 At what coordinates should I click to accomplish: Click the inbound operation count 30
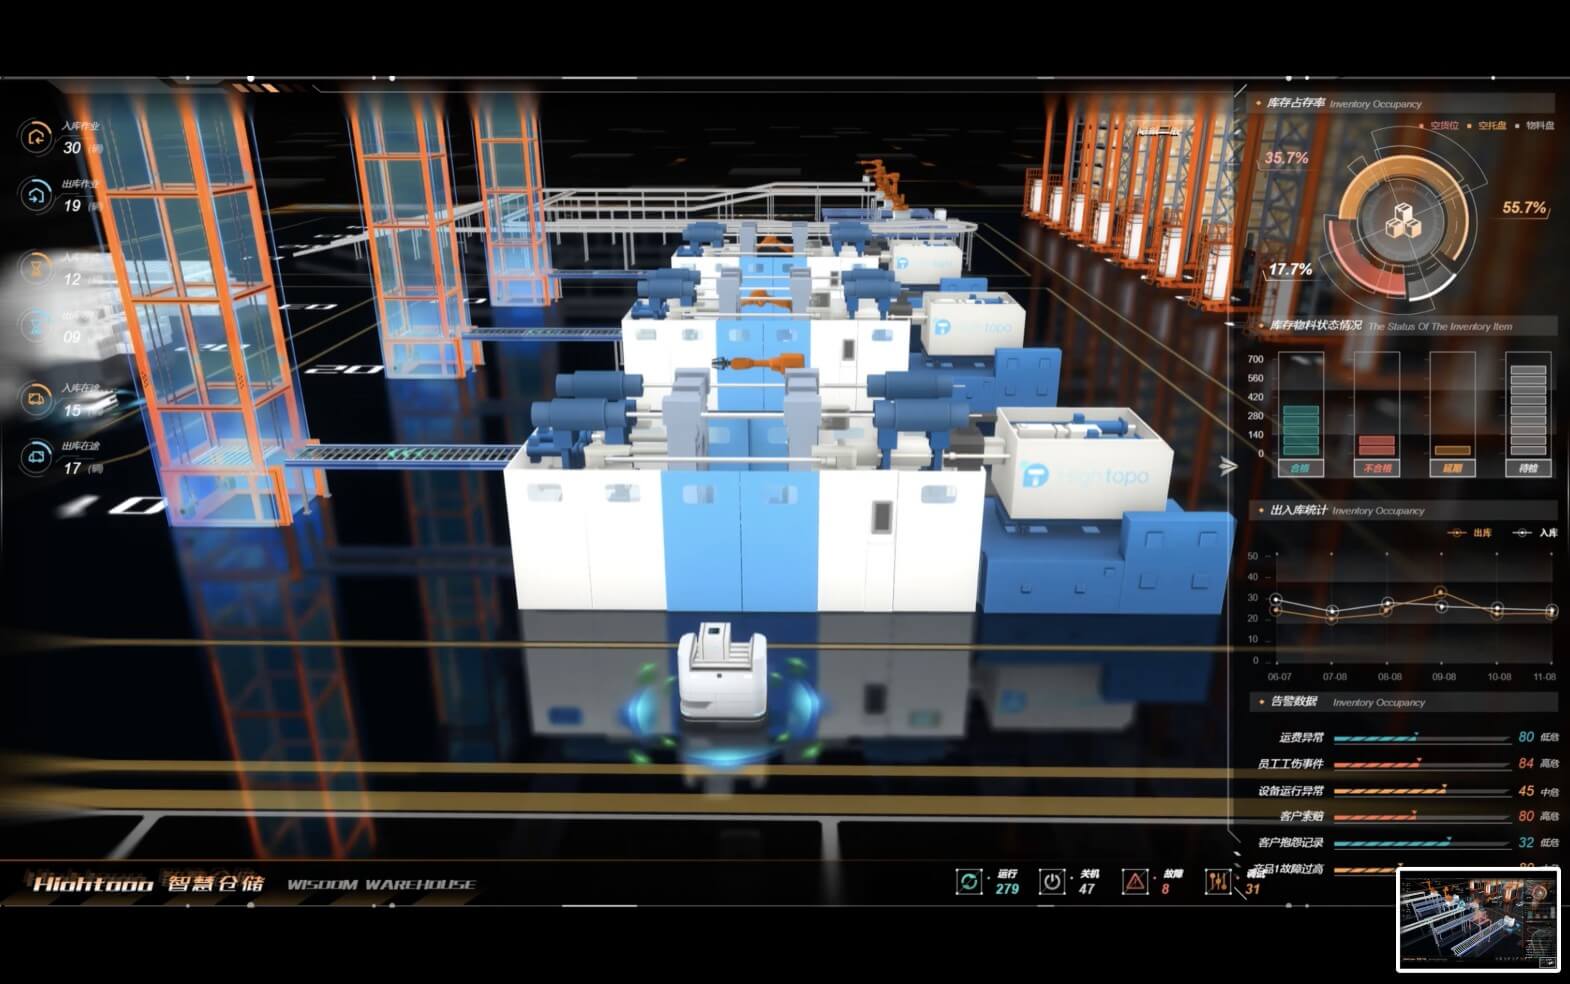(x=72, y=148)
